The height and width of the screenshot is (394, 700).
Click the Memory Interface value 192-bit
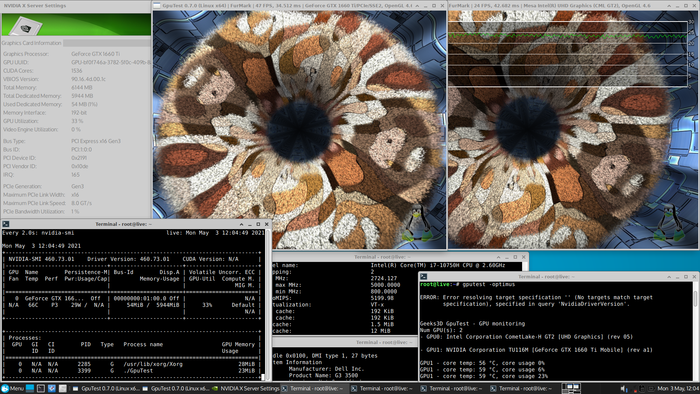79,113
